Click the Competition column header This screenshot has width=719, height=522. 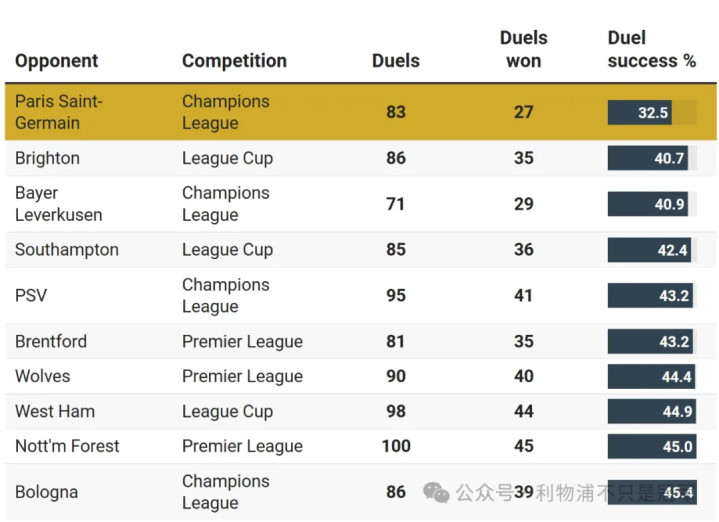coord(234,61)
